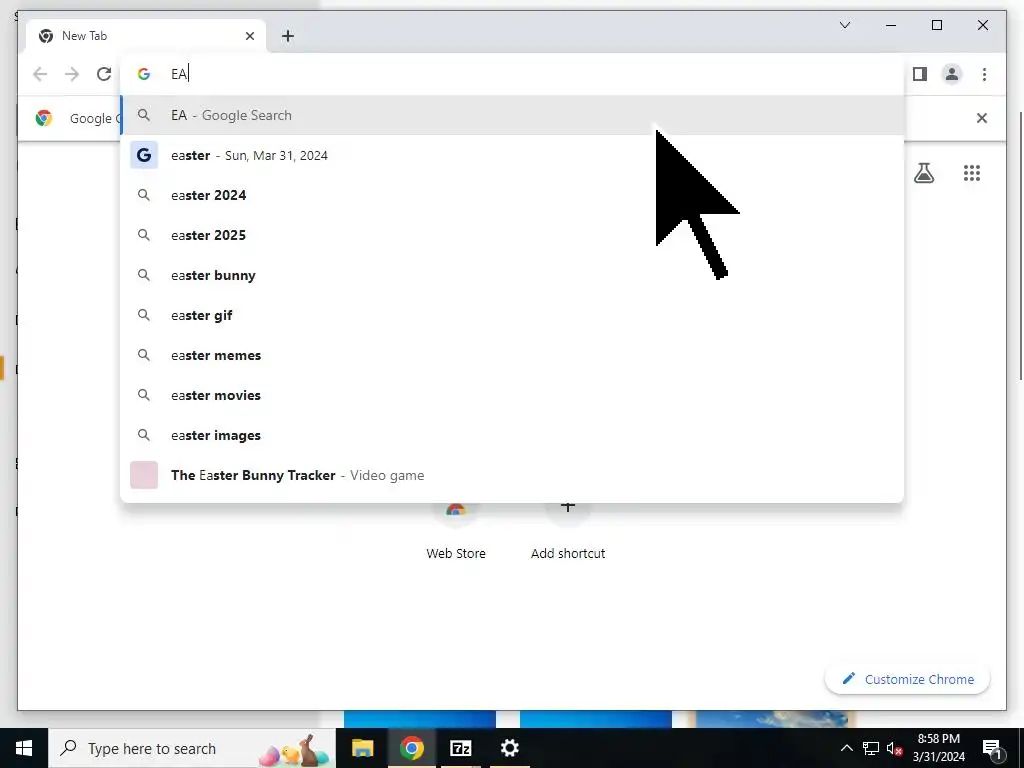Click the Chrome logo in the info bar
1024x768 pixels.
pos(44,118)
